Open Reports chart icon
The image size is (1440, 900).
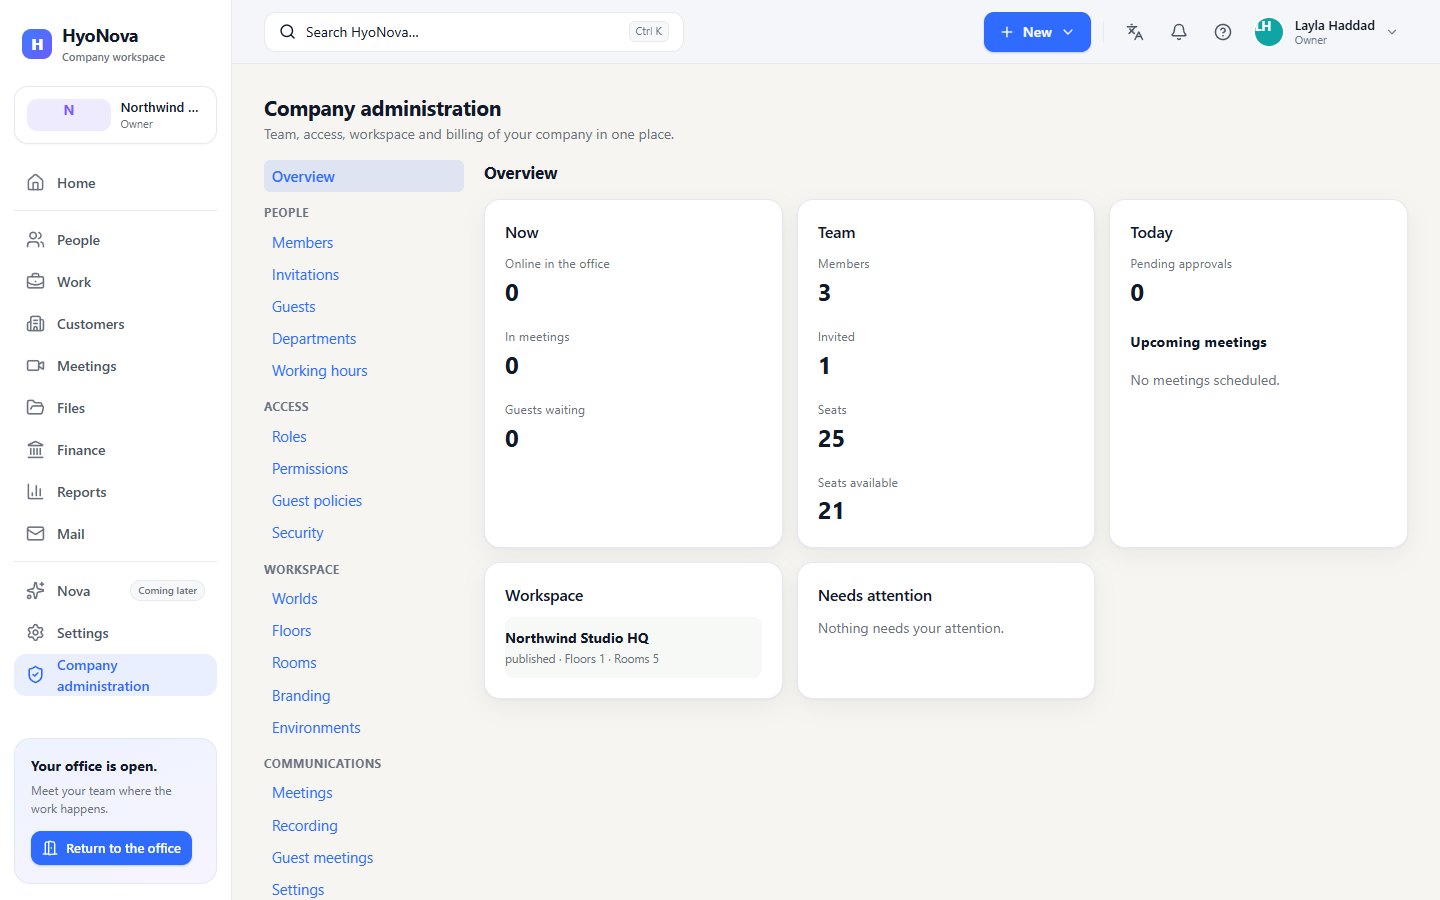click(x=36, y=492)
